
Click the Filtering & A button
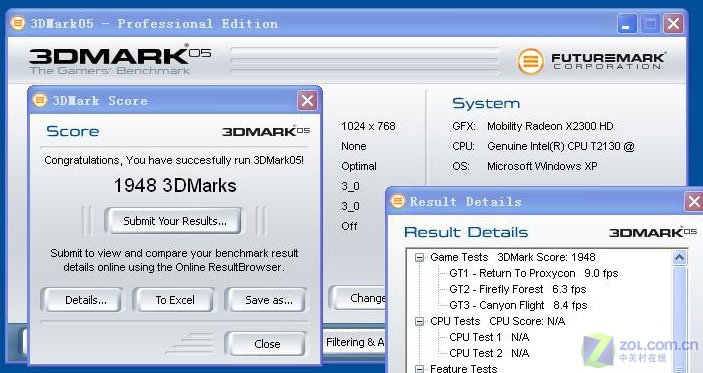tap(354, 343)
